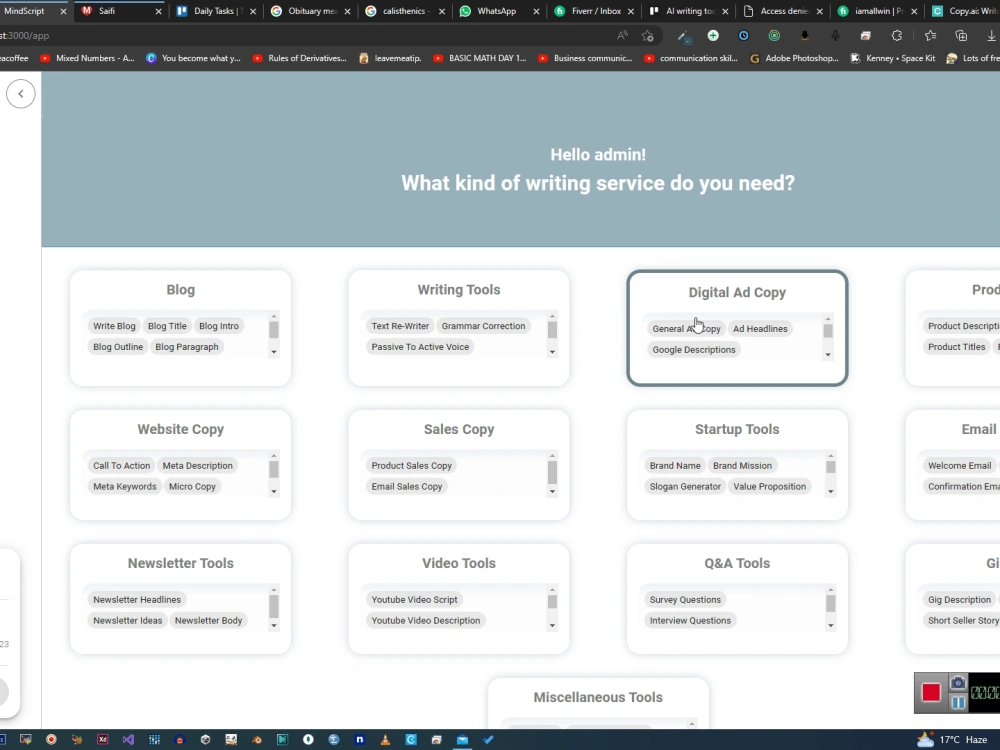Switch to the calisthenics search tab
This screenshot has width=1000, height=750.
(x=406, y=11)
